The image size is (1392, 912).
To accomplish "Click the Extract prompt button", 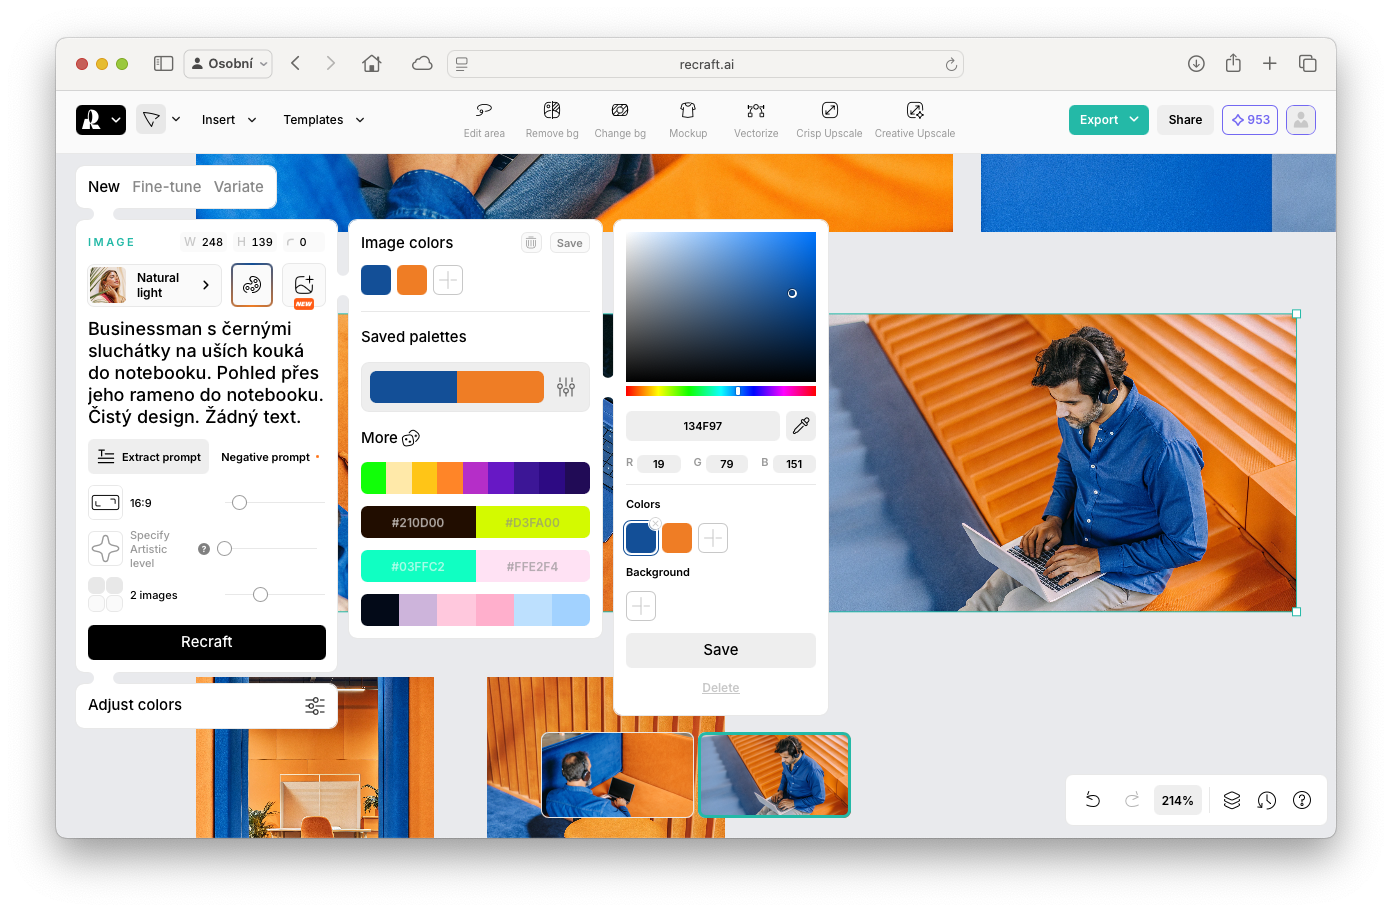I will pos(149,457).
